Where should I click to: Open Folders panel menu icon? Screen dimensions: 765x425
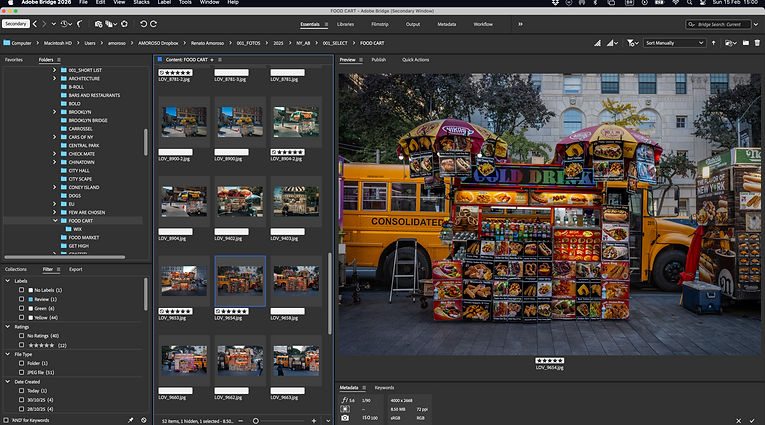tap(59, 60)
